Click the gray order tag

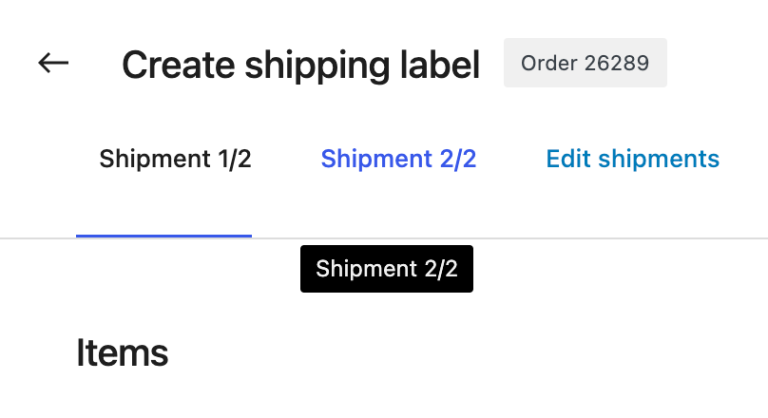click(585, 64)
